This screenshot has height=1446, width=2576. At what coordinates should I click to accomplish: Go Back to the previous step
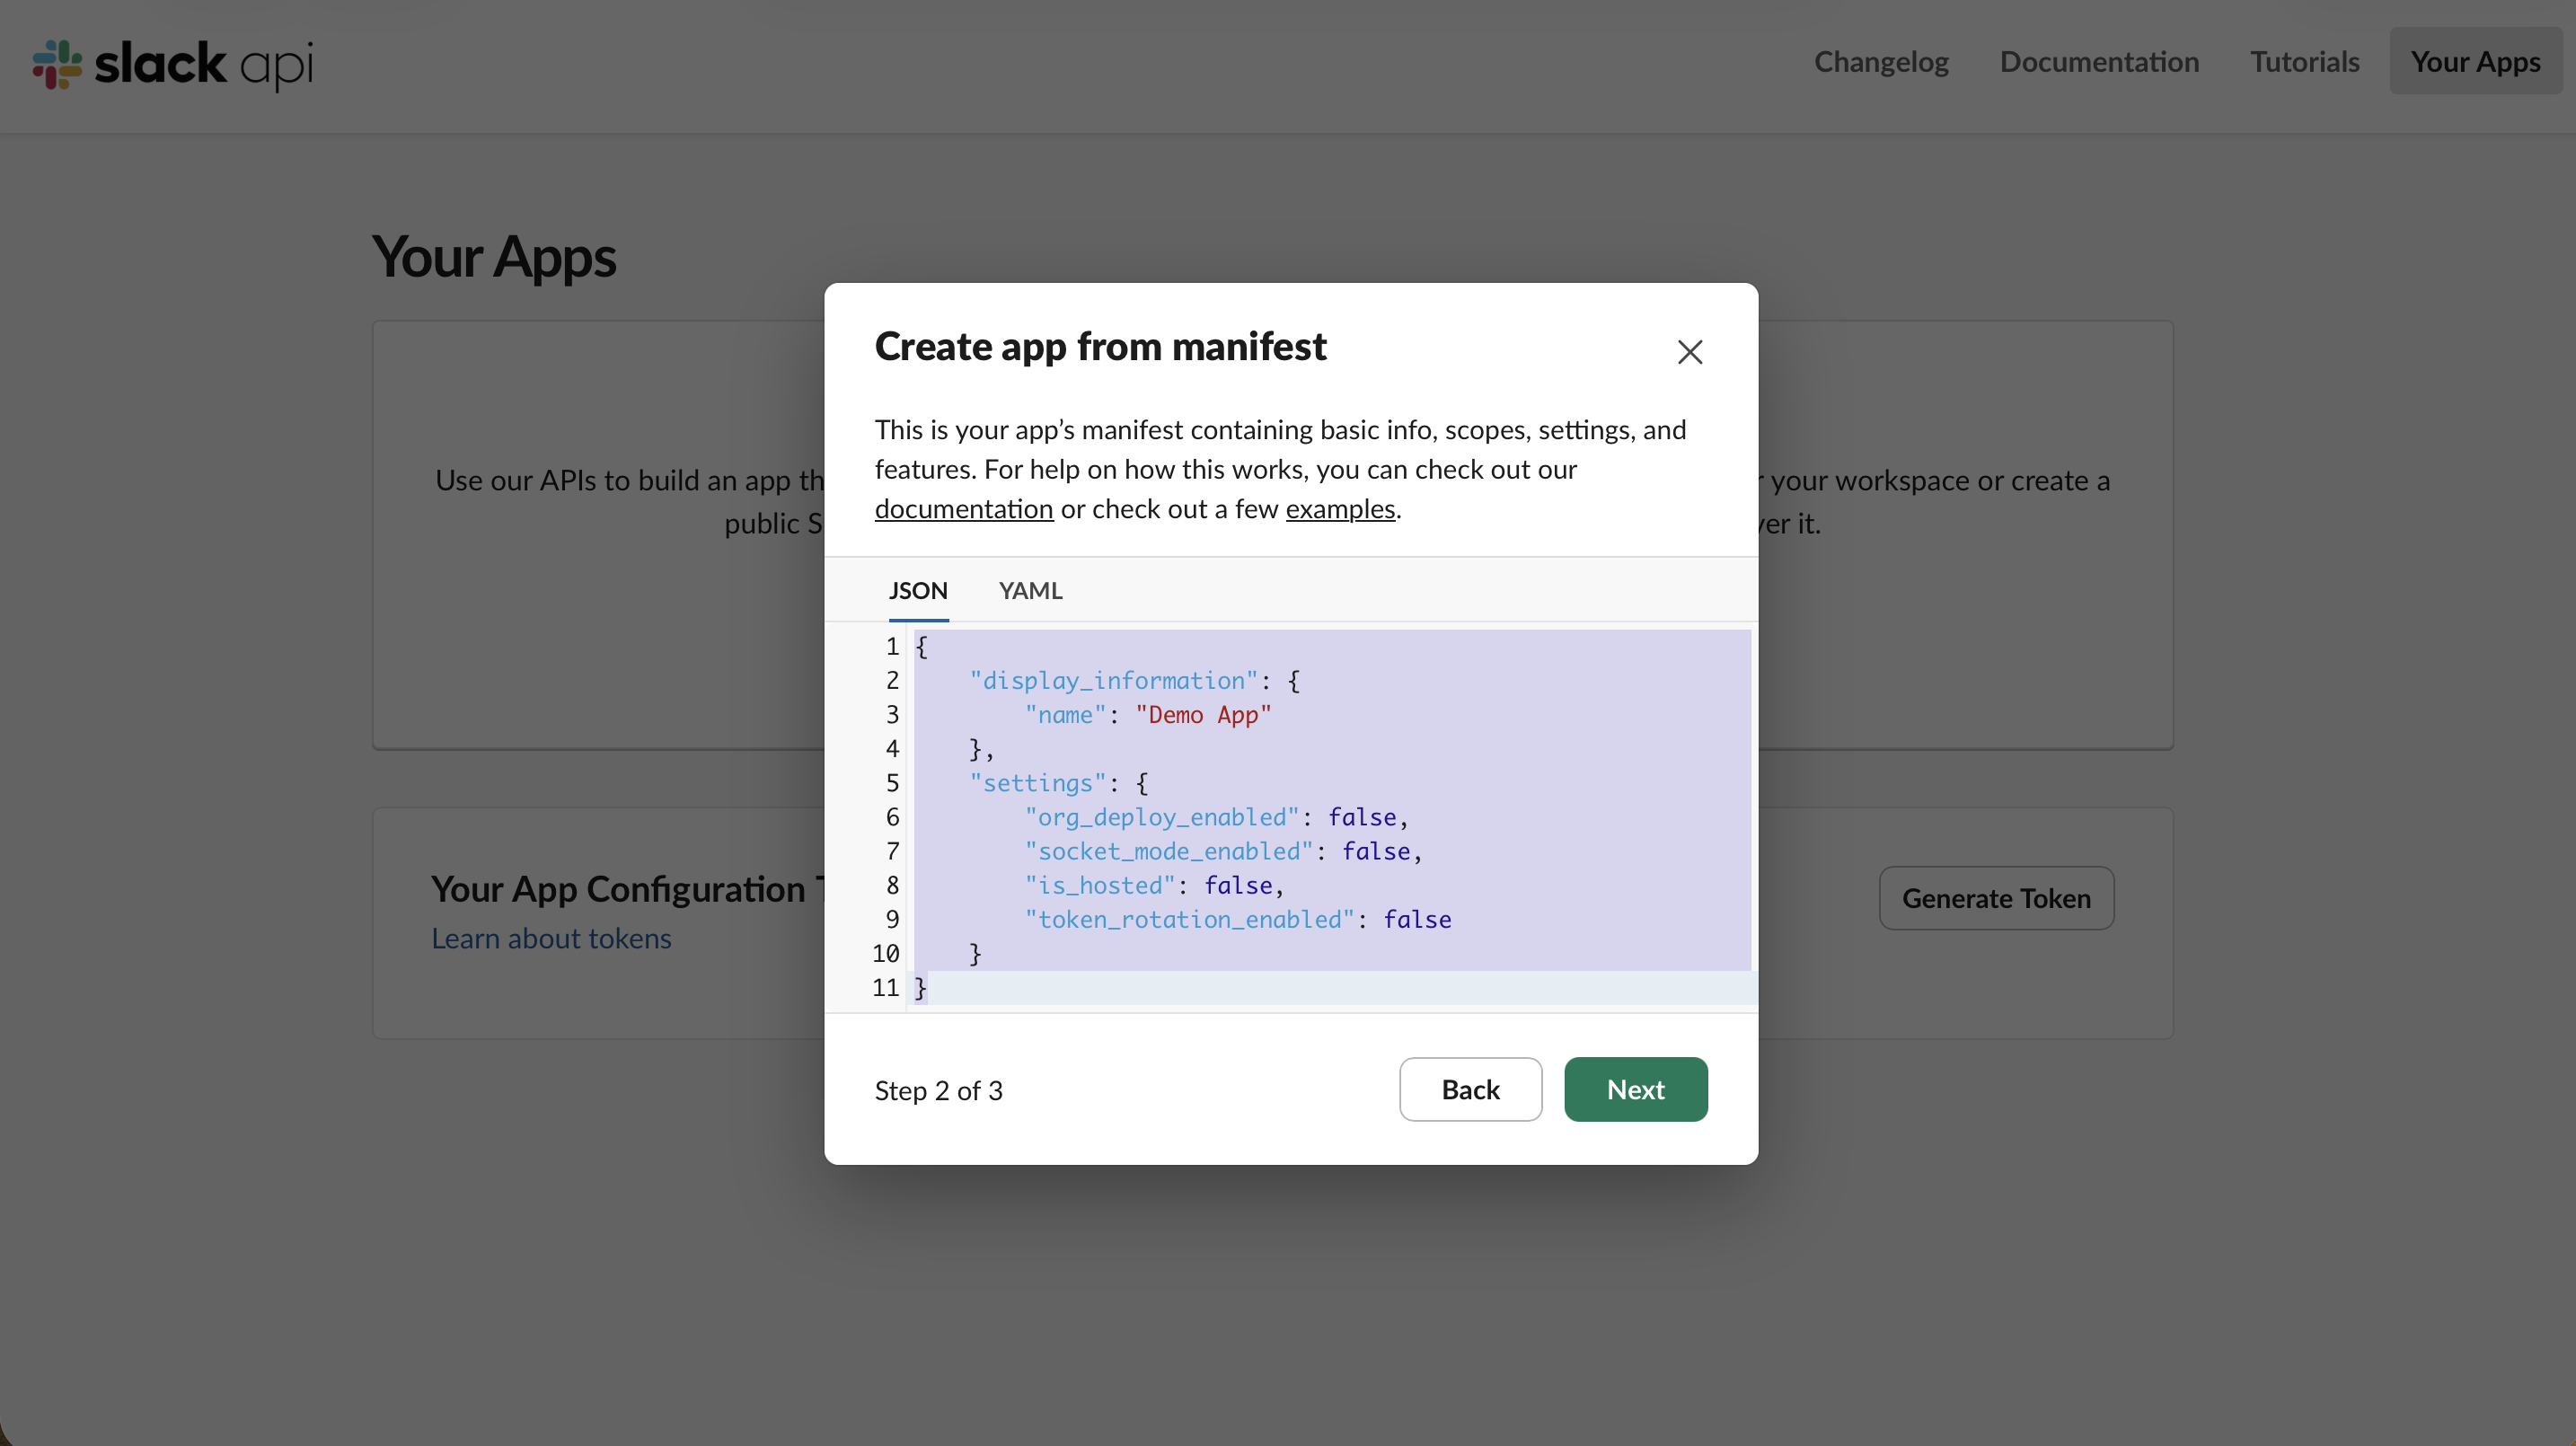(1470, 1089)
